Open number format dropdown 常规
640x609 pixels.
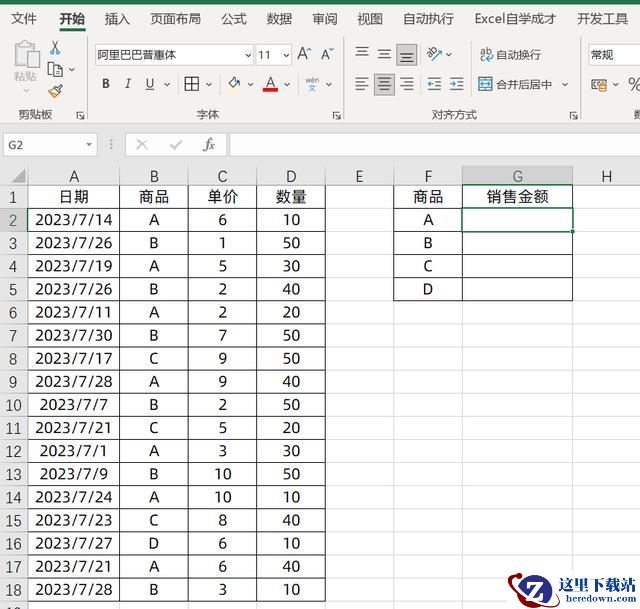[614, 55]
